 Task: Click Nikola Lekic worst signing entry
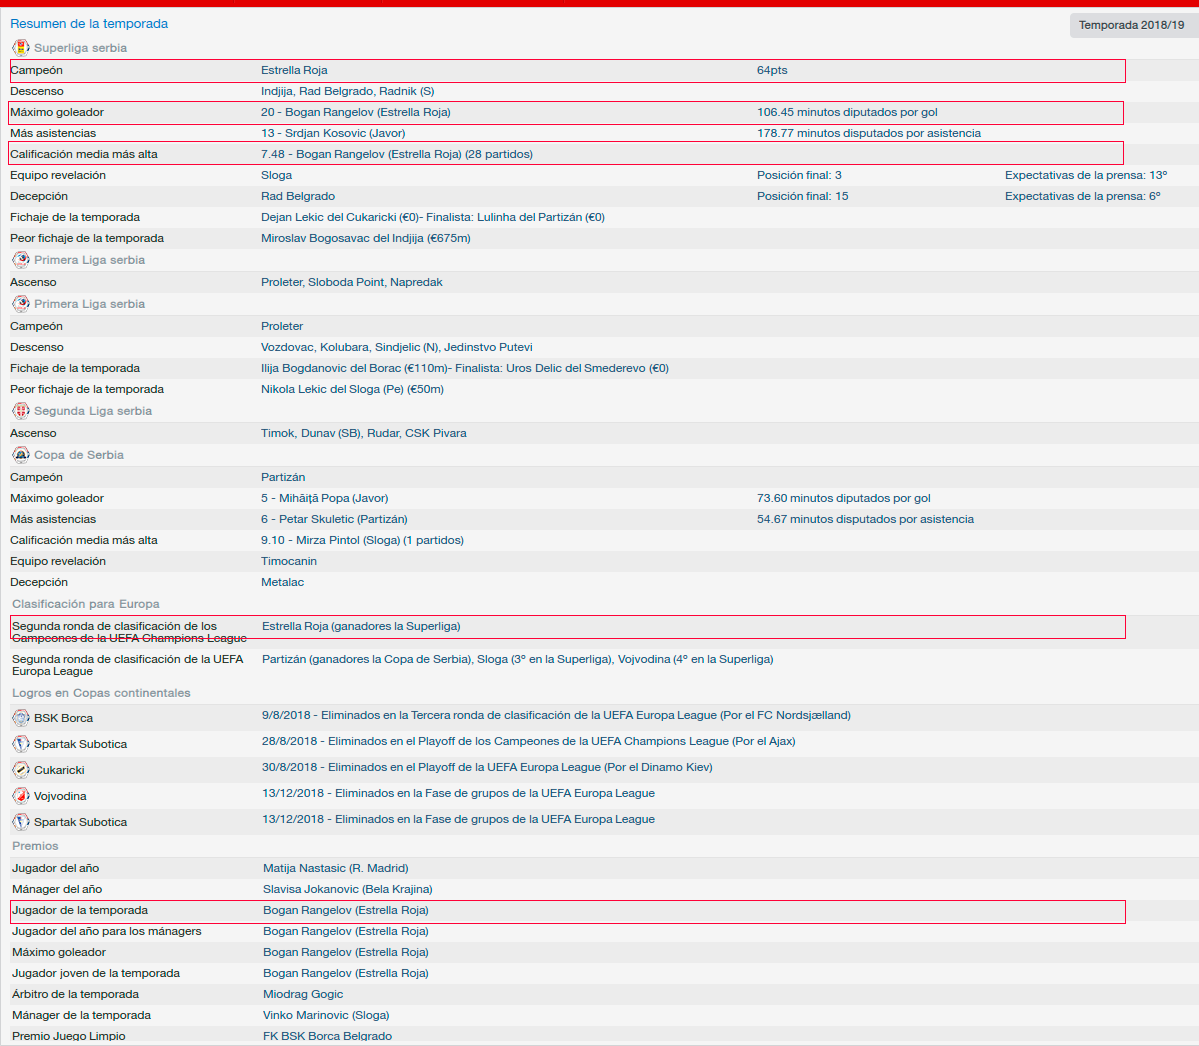pos(353,389)
